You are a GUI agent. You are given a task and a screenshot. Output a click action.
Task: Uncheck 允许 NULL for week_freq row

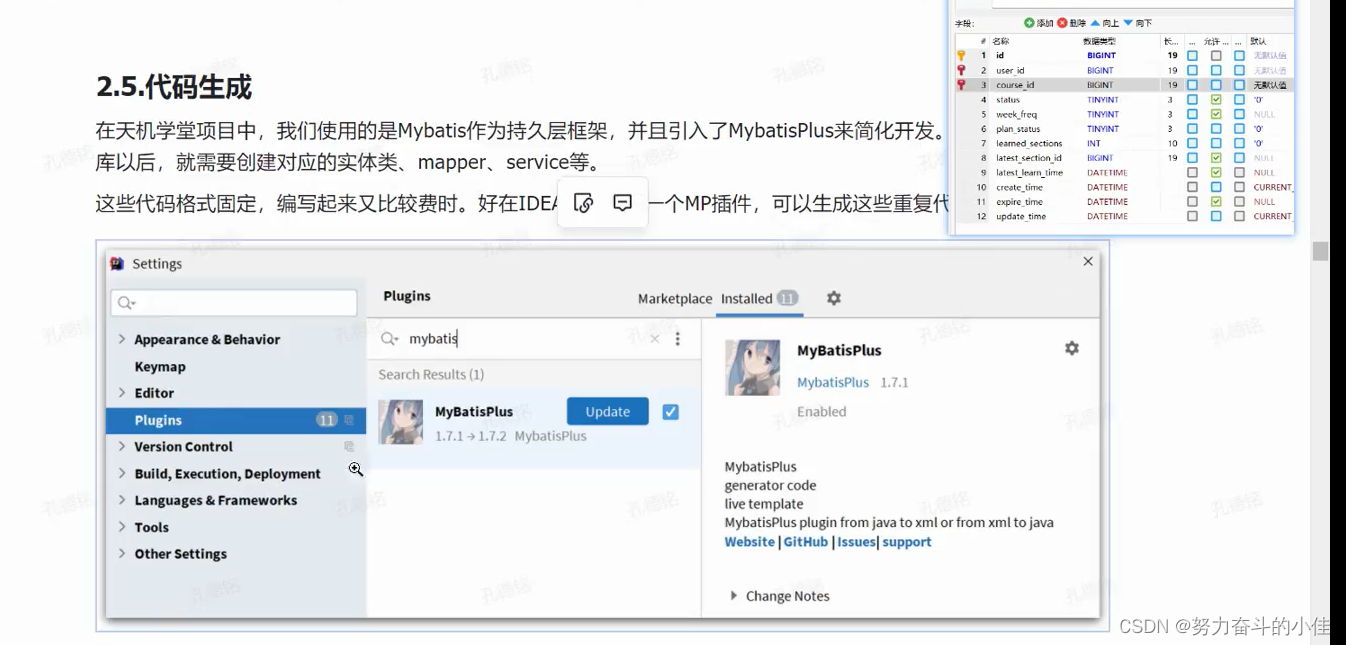tap(1216, 114)
